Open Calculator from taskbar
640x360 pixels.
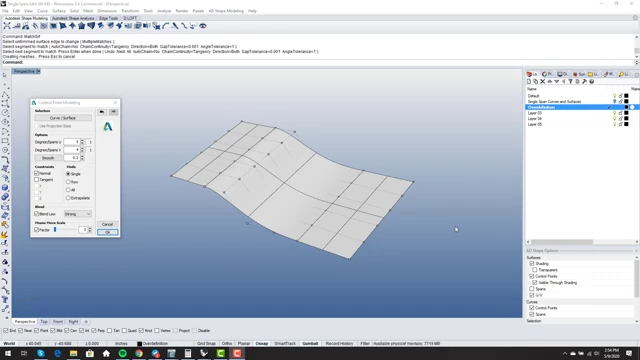pyautogui.click(x=188, y=353)
